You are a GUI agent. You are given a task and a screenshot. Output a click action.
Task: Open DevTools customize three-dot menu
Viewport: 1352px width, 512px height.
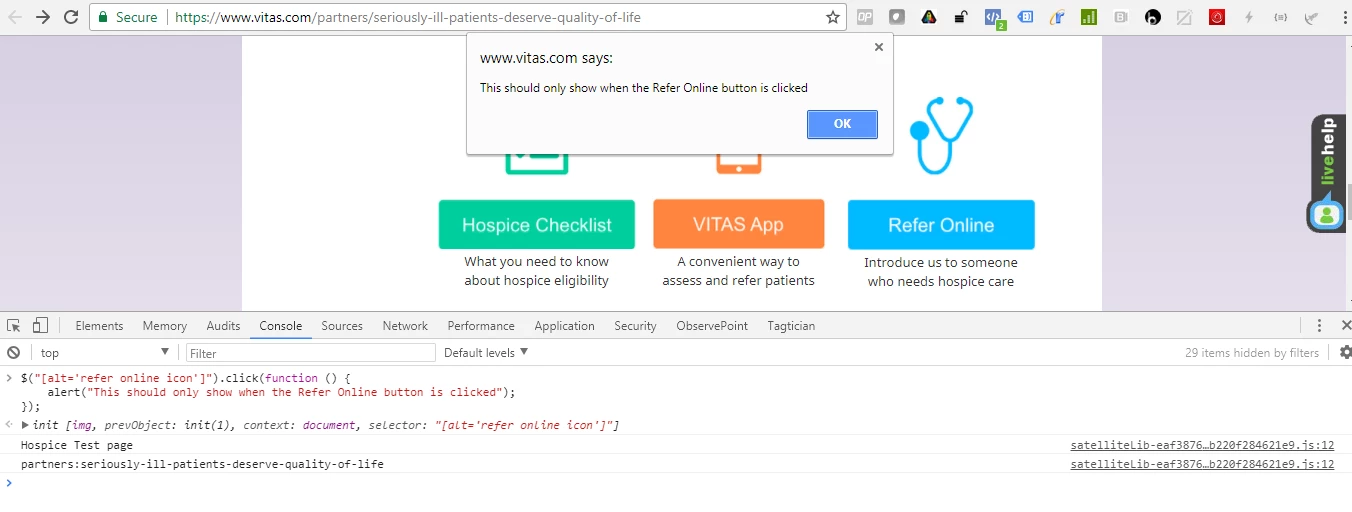tap(1320, 325)
